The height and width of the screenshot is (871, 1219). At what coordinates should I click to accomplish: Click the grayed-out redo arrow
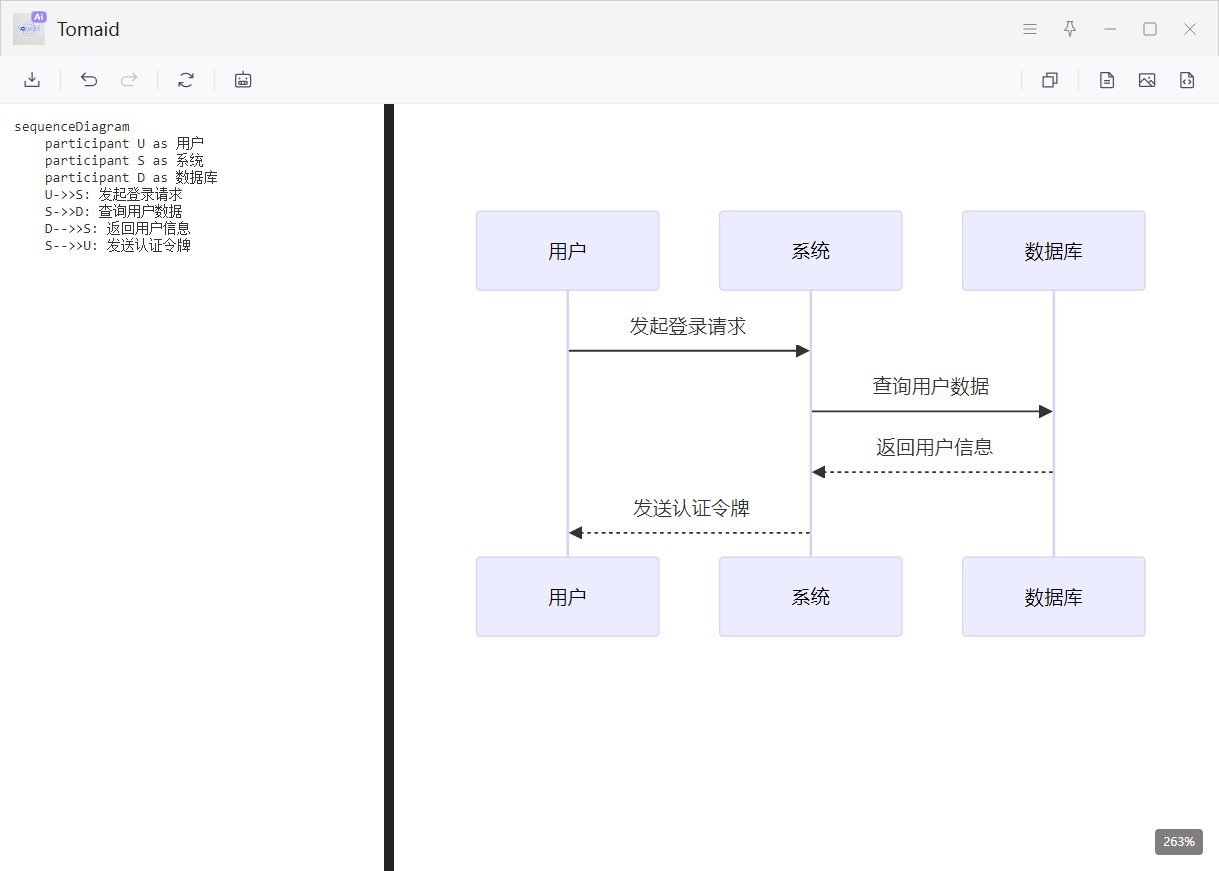click(x=129, y=80)
